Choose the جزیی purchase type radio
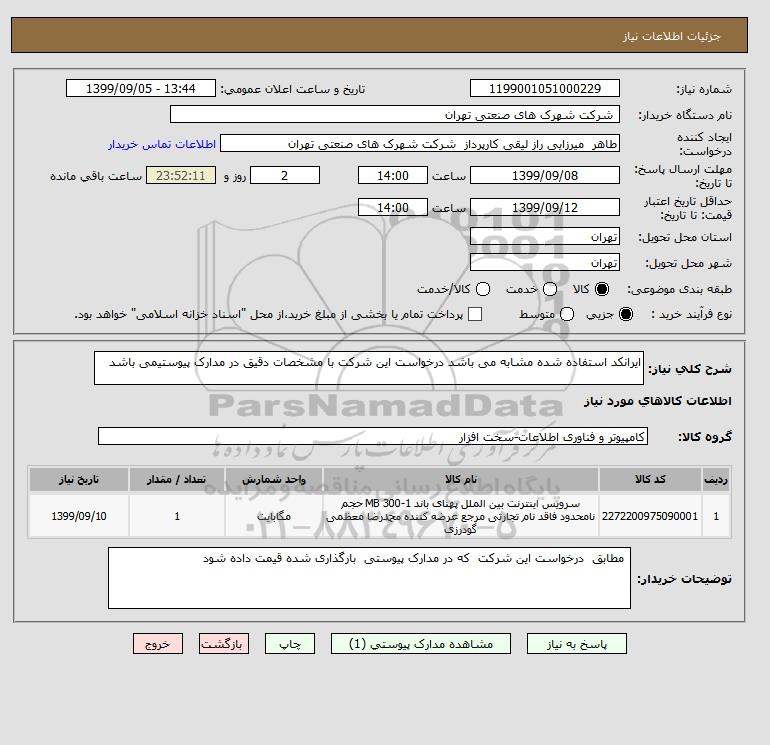The height and width of the screenshot is (745, 770). [626, 314]
